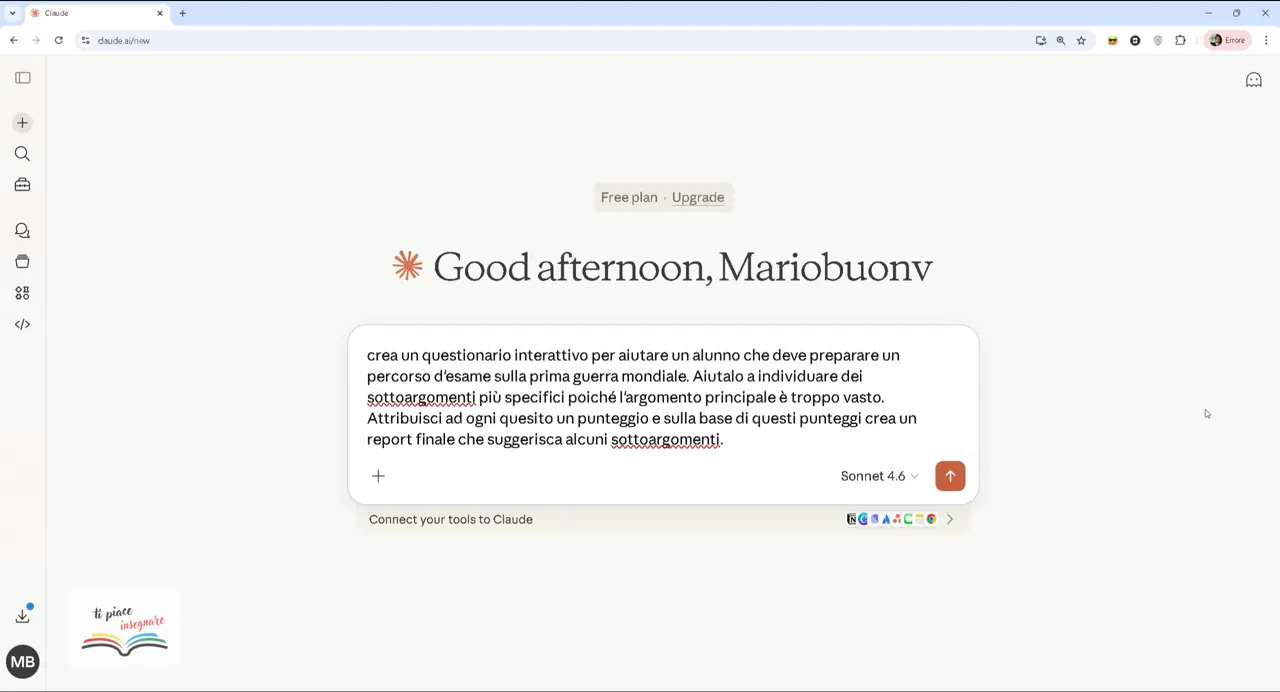Click the site information icon in address bar

86,40
